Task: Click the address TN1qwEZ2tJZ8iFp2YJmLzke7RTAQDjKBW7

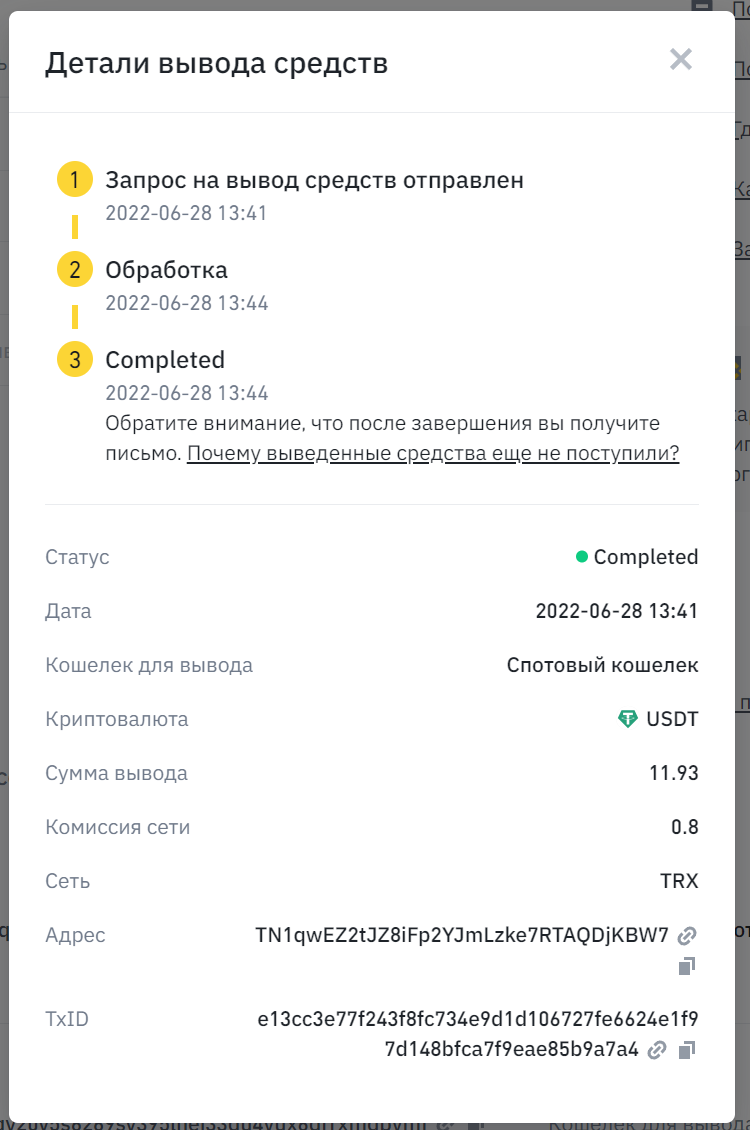Action: pos(462,935)
